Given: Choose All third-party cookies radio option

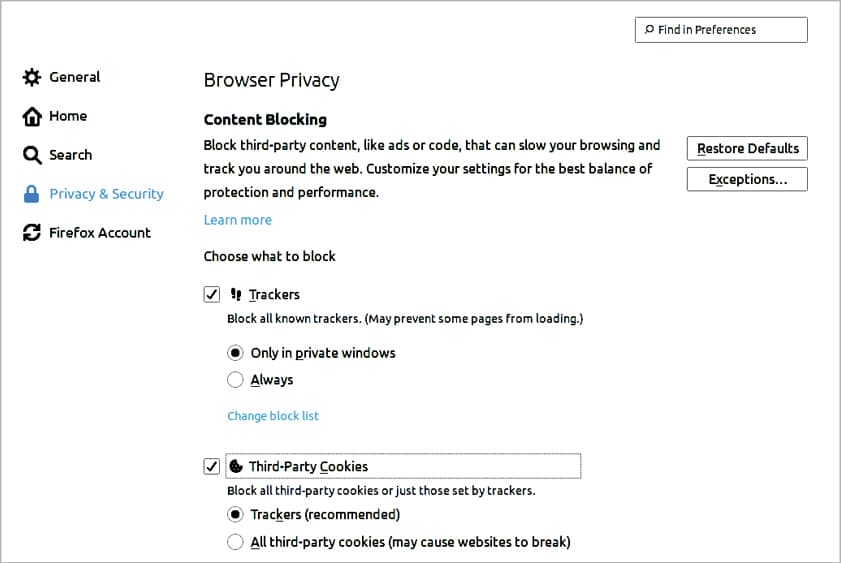Looking at the screenshot, I should (235, 542).
